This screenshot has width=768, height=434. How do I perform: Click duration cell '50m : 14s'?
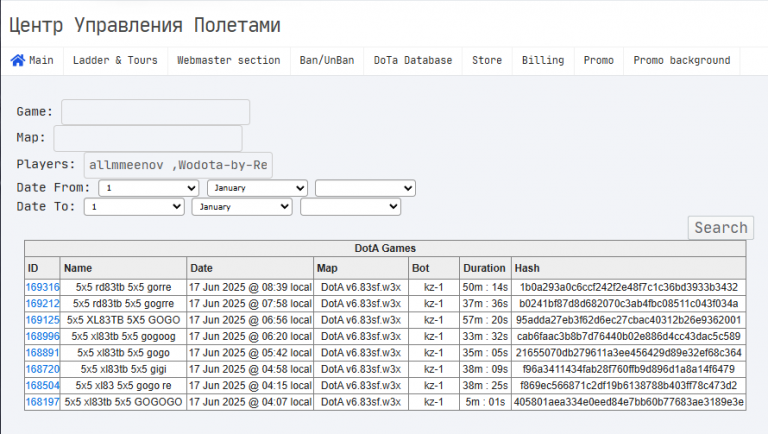coord(485,287)
